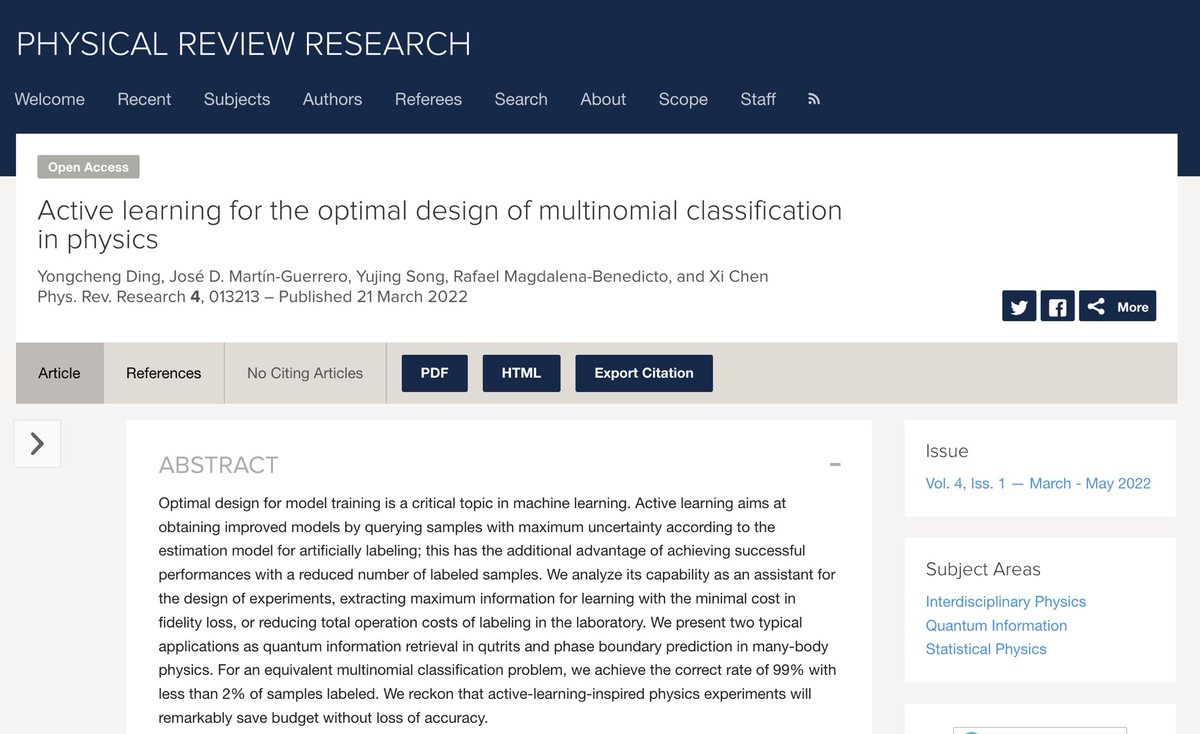Screen dimensions: 1200x734
Task: Go to Welcome page
Action: click(50, 99)
